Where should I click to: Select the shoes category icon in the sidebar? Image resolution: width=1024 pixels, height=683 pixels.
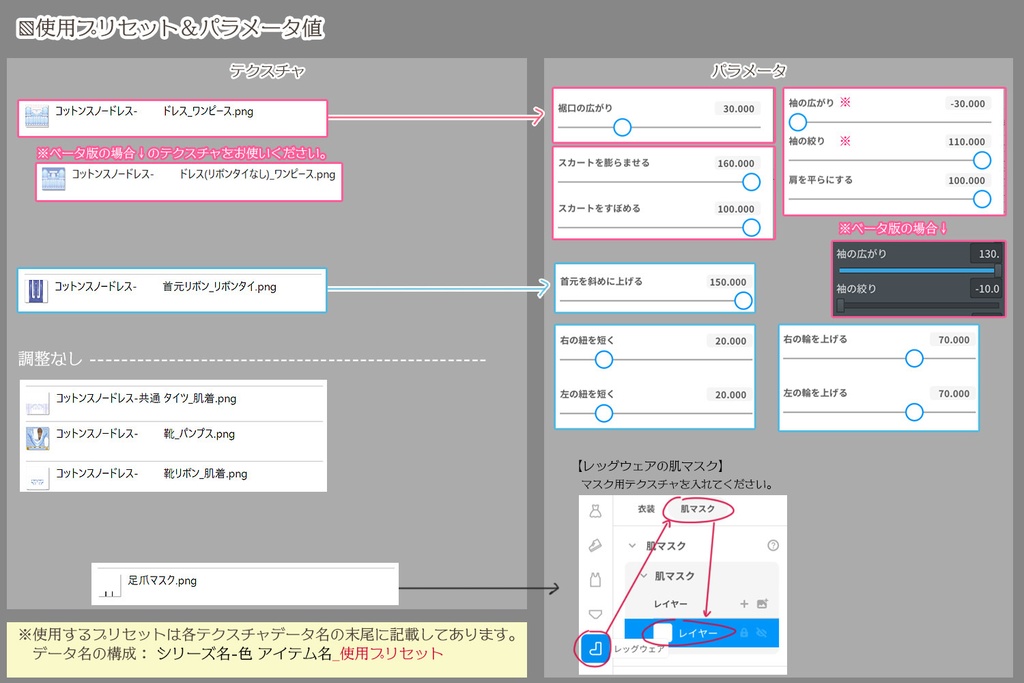point(596,545)
